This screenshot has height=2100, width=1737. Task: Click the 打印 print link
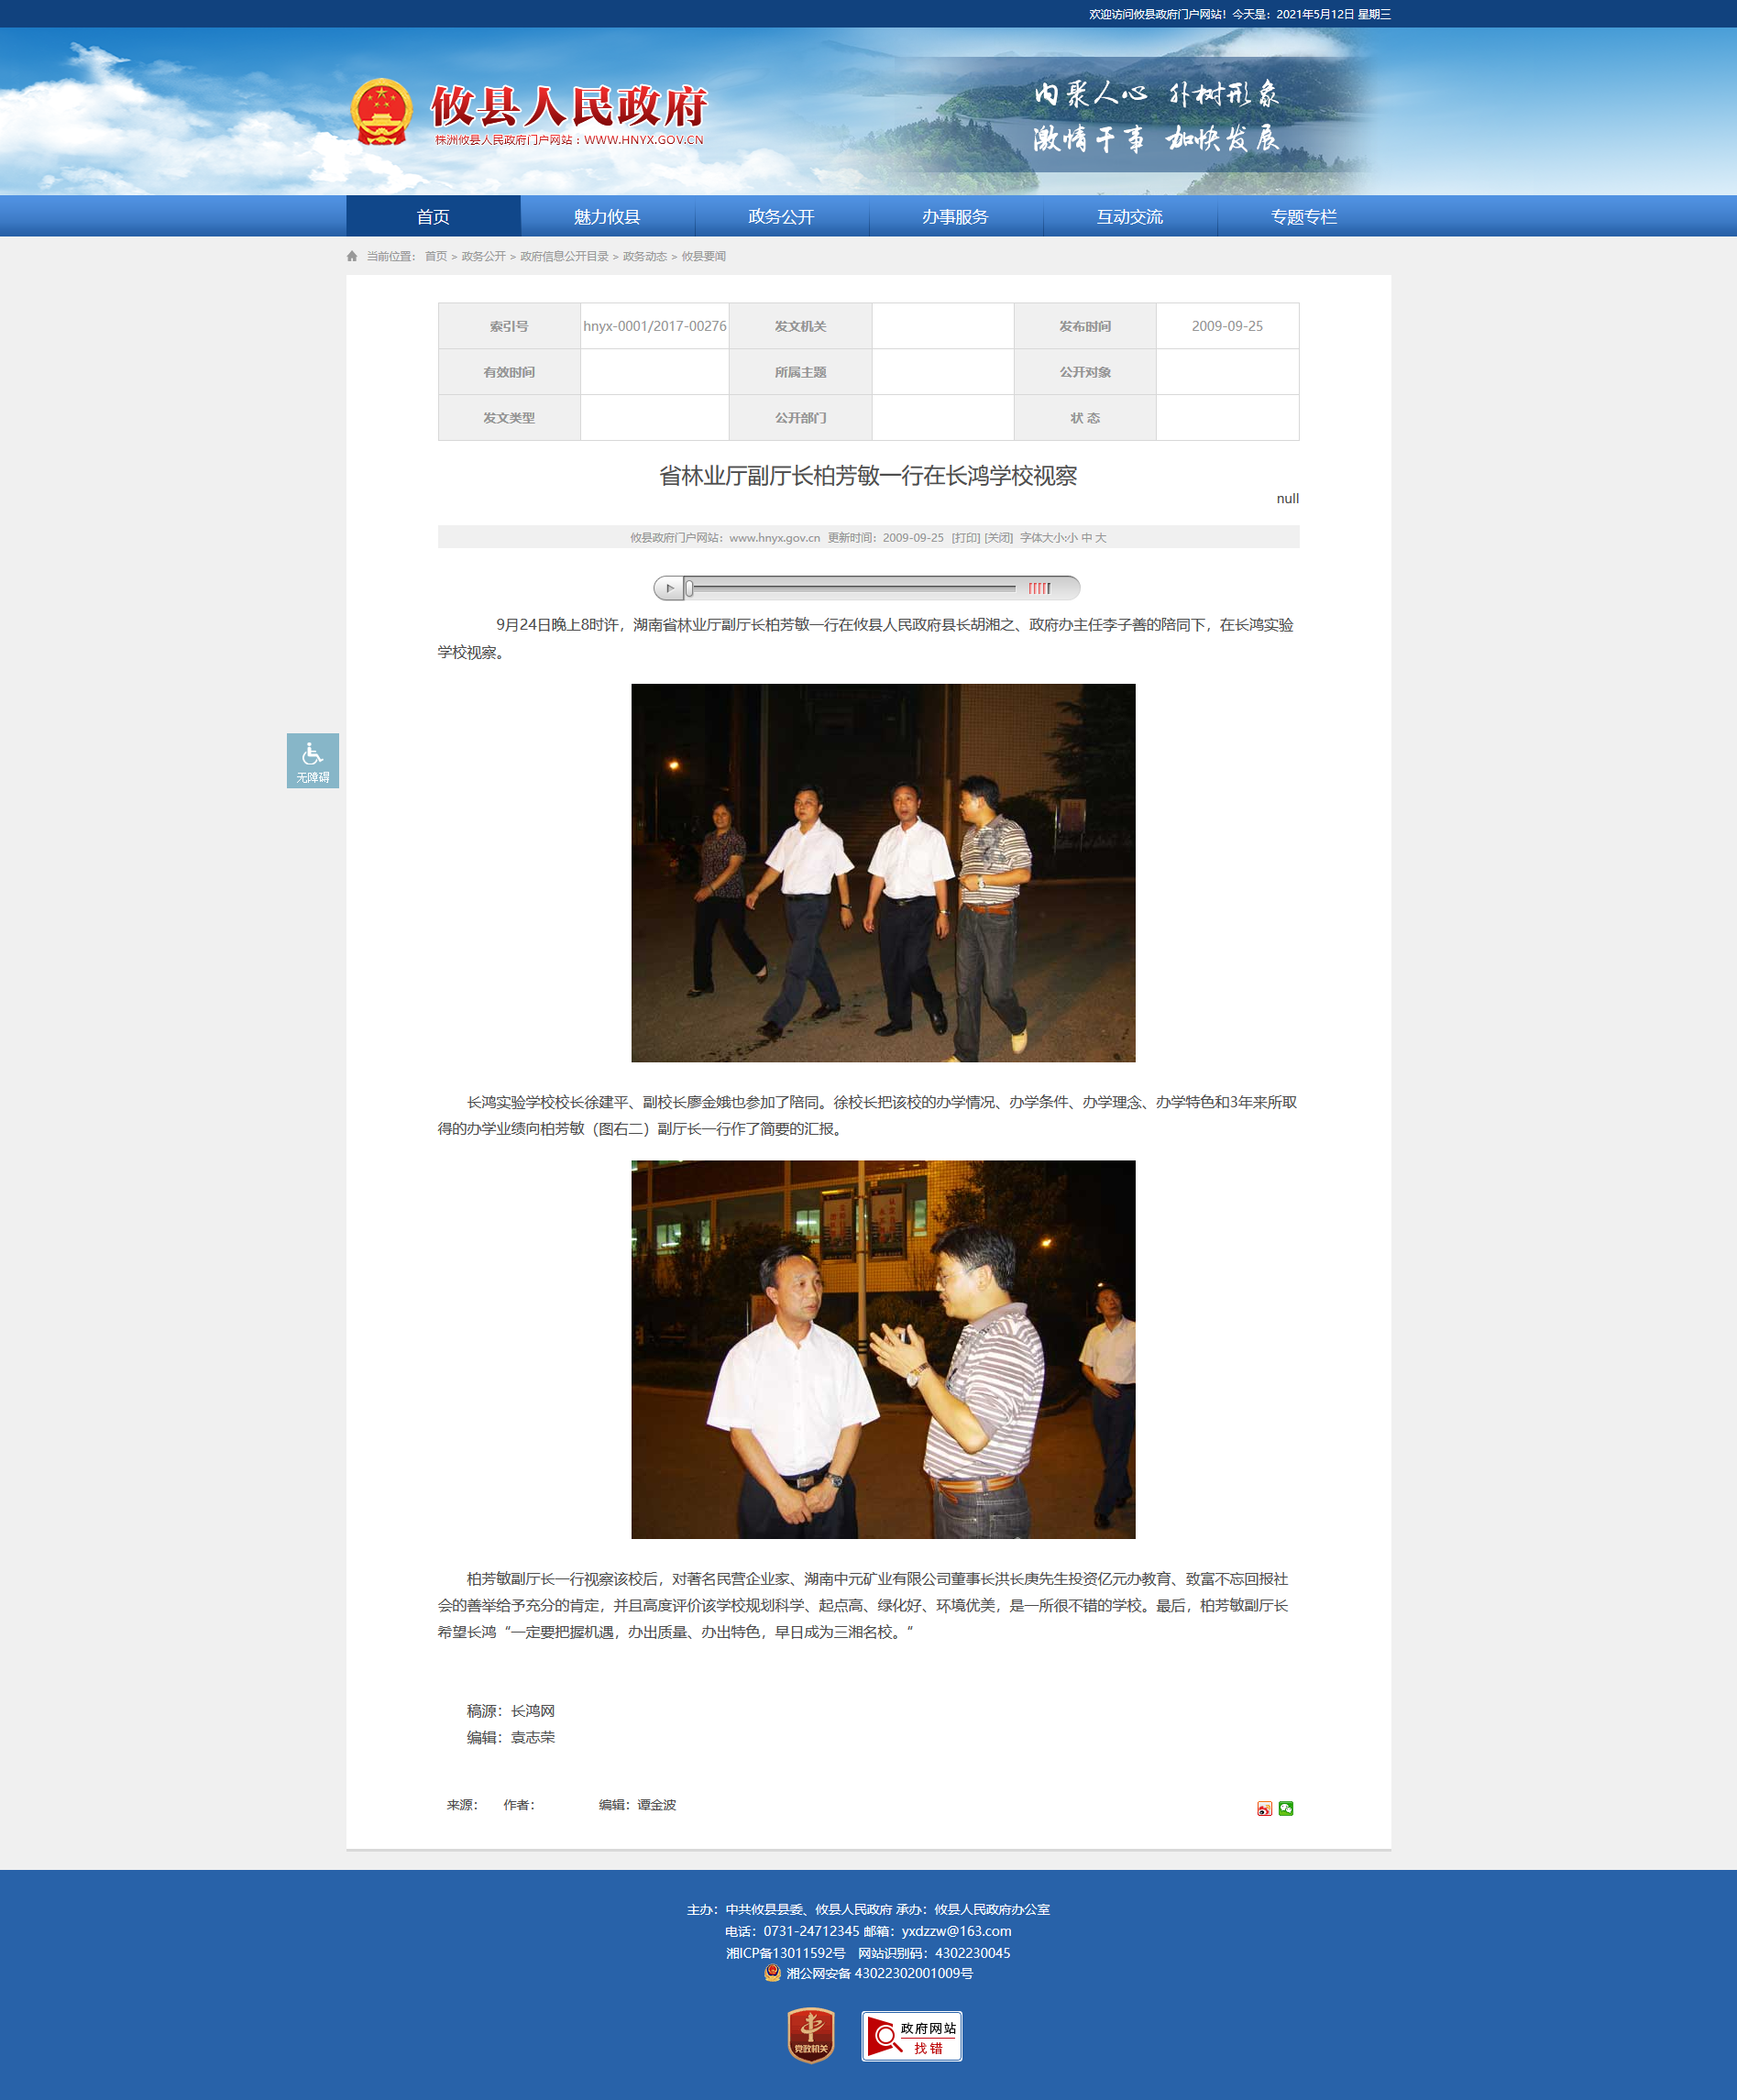coord(965,538)
